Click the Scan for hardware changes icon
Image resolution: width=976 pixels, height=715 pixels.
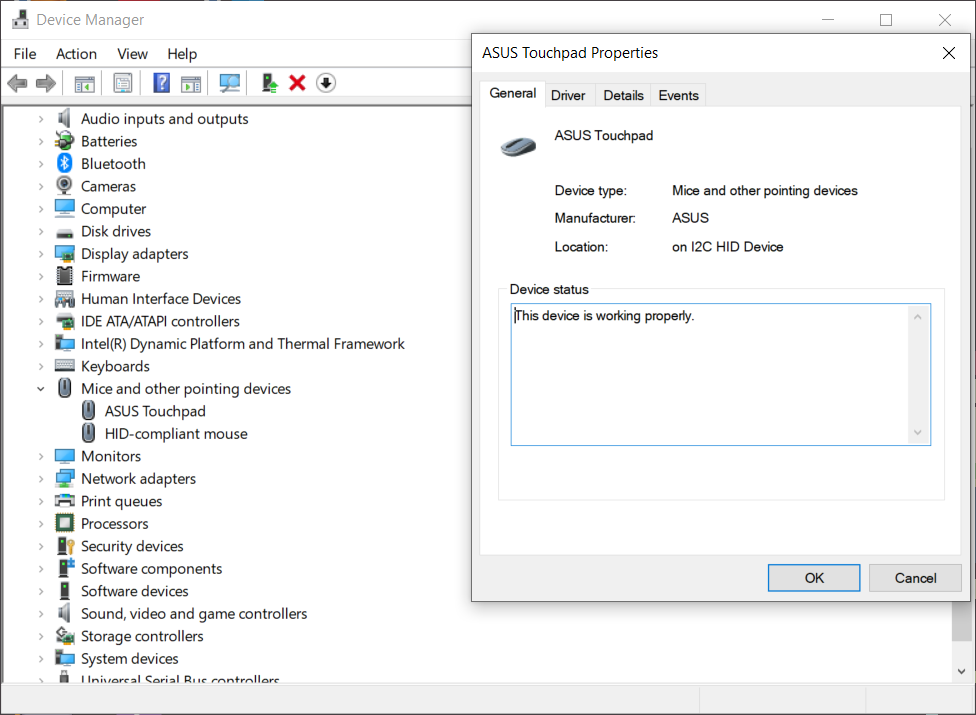[229, 82]
